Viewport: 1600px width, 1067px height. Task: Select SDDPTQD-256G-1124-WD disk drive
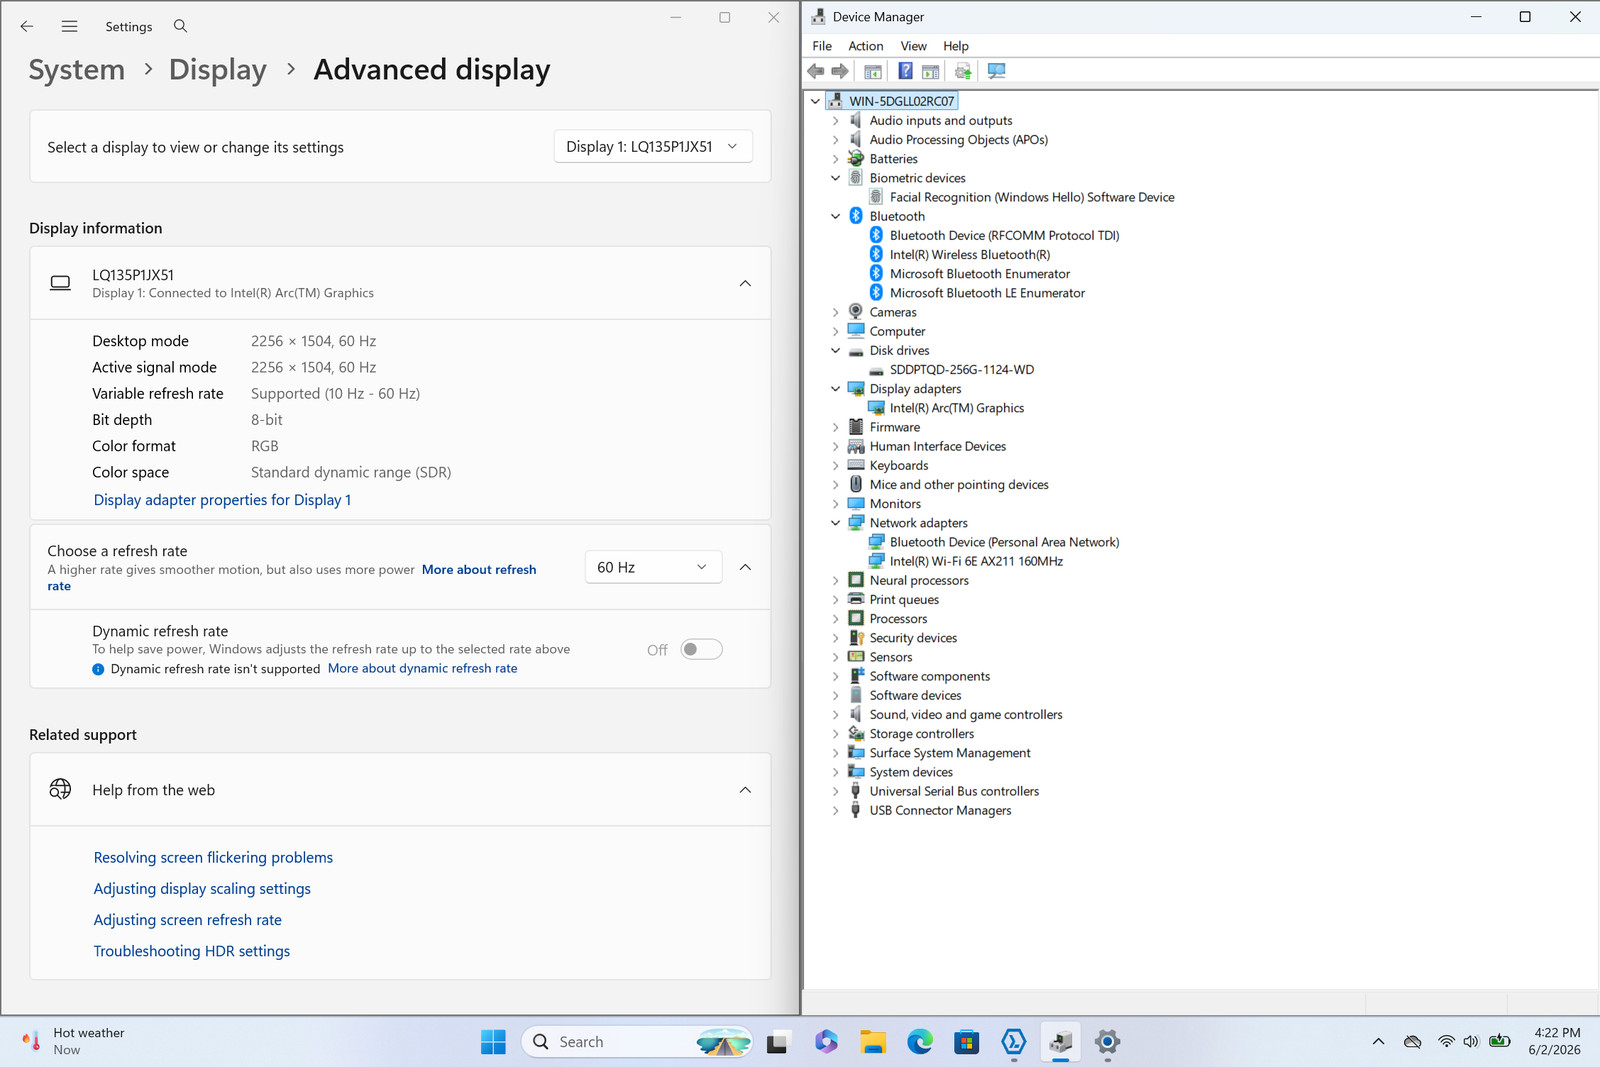coord(962,370)
